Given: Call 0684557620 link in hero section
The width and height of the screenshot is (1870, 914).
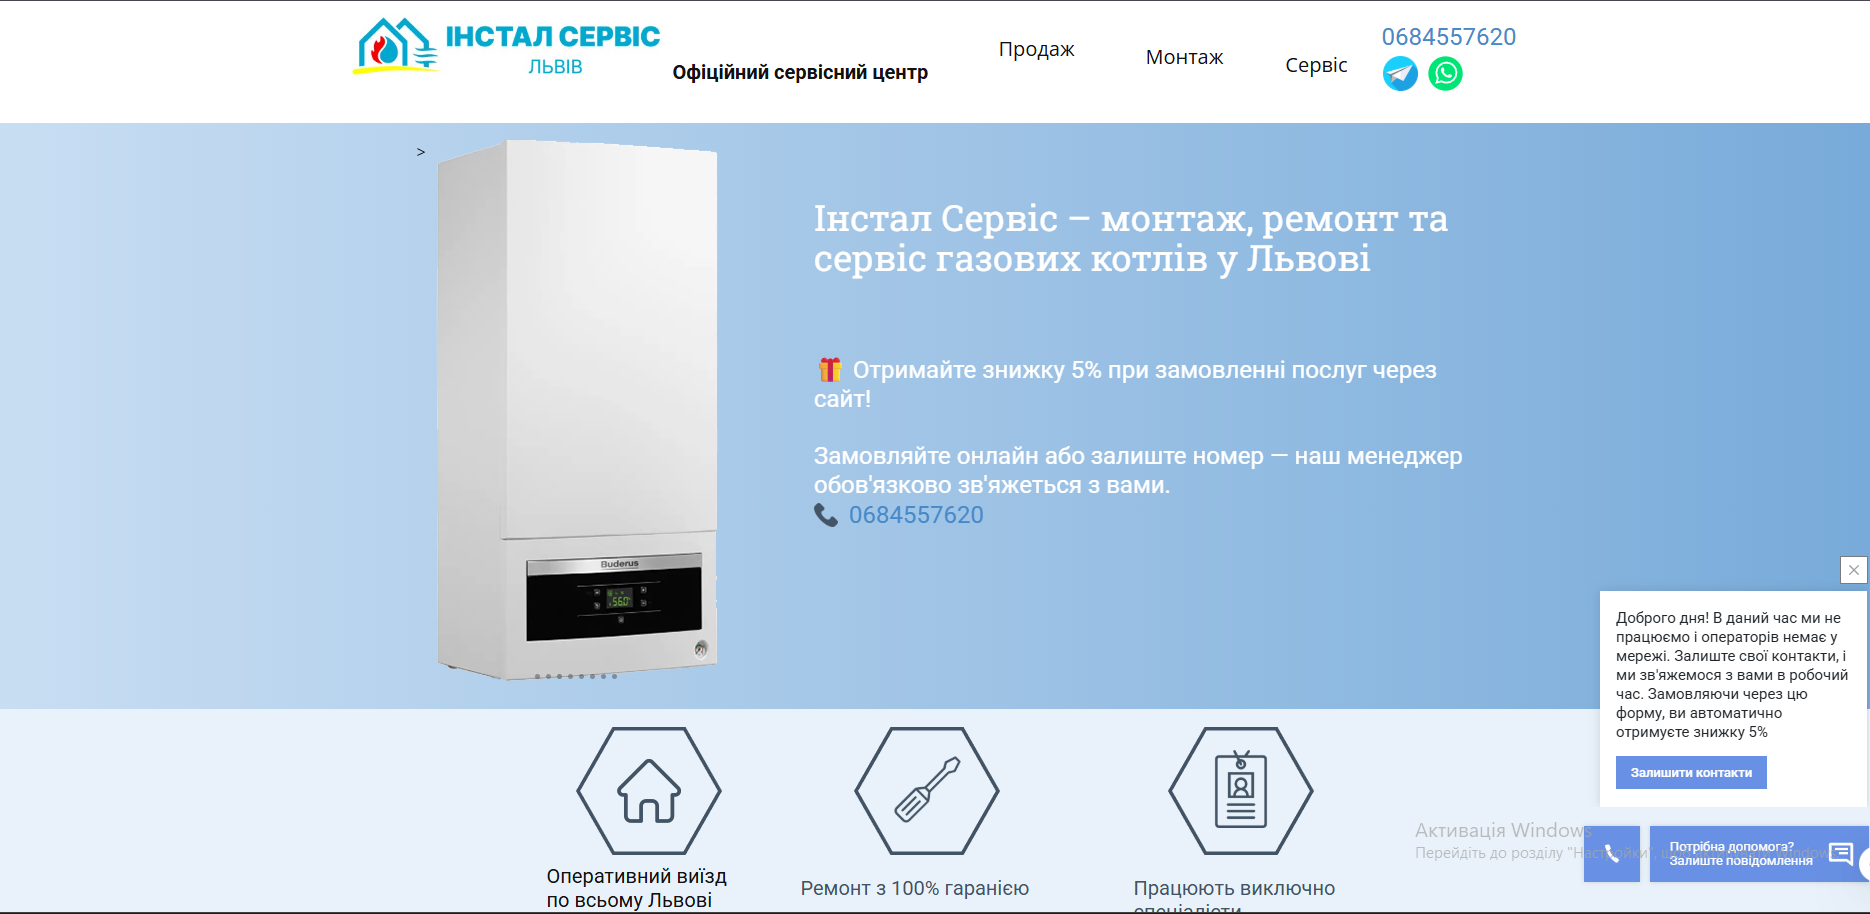Looking at the screenshot, I should tap(916, 515).
